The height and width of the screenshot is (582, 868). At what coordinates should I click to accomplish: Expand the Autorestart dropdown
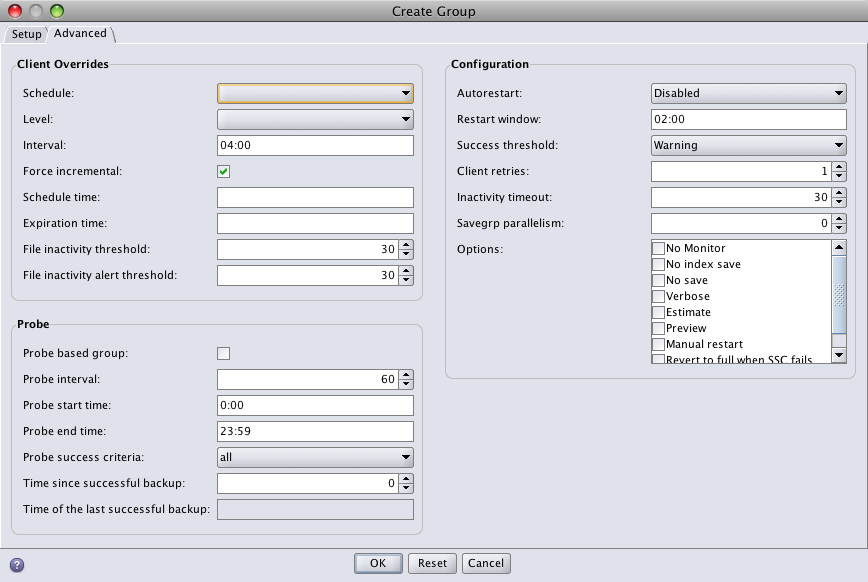[x=749, y=93]
